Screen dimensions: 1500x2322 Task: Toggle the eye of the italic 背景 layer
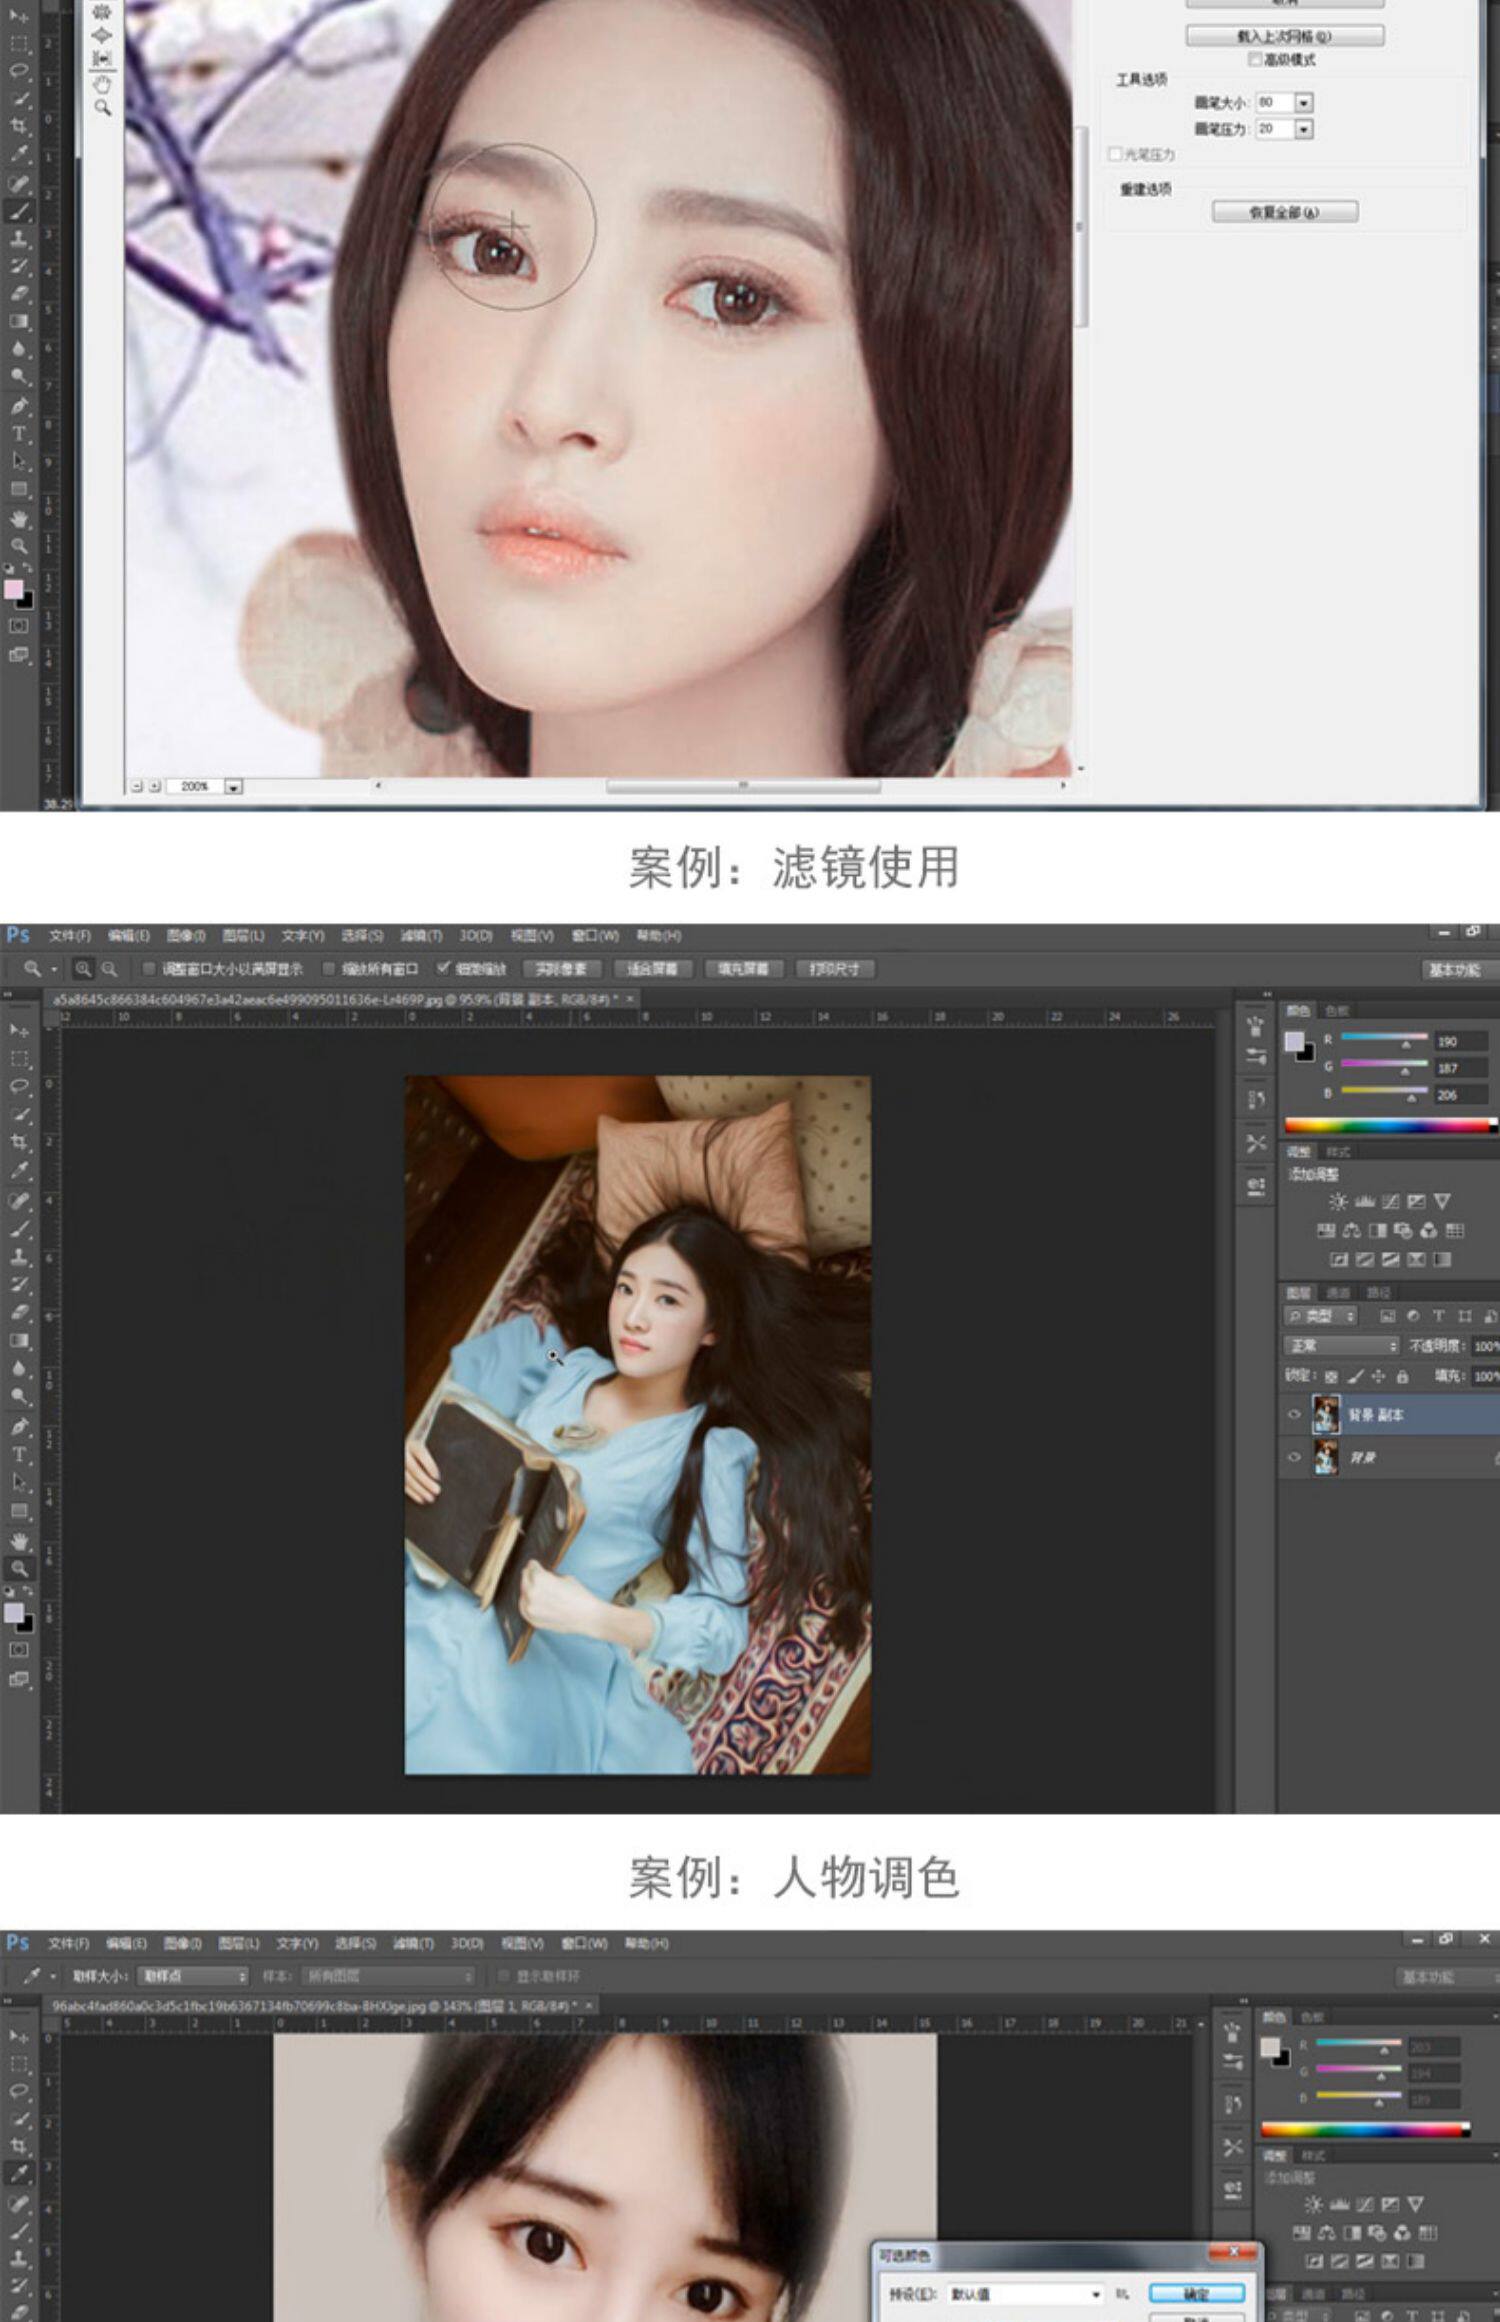[1294, 1457]
